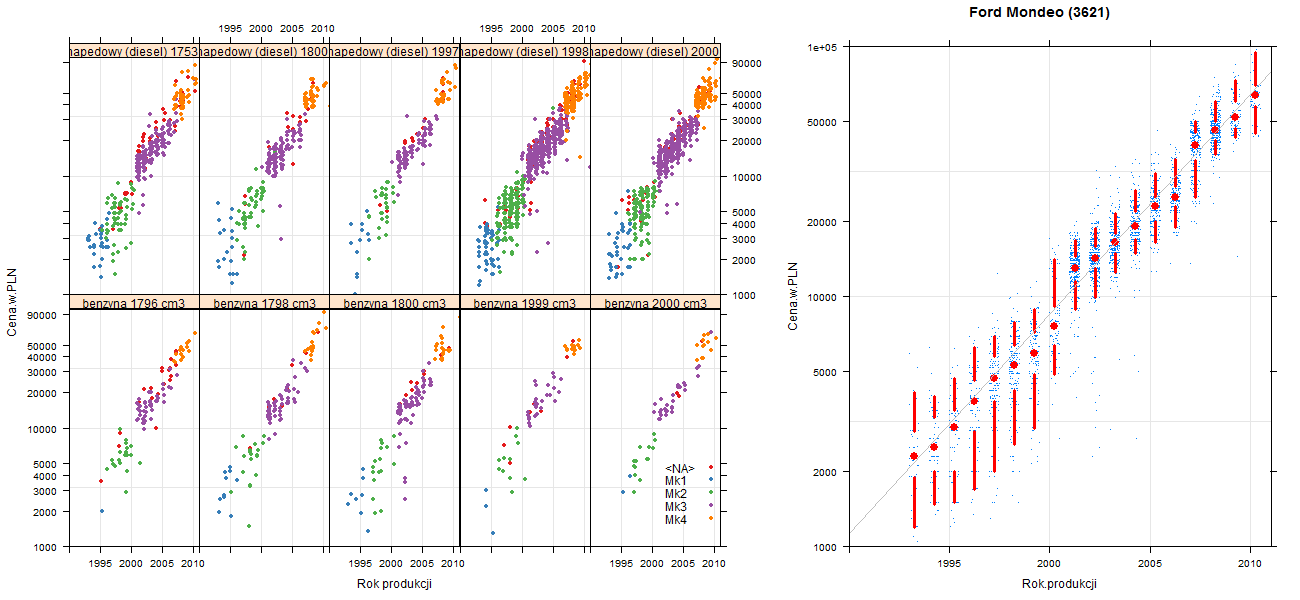
Task: Click the 'Mk2' legend entry
Action: (676, 494)
